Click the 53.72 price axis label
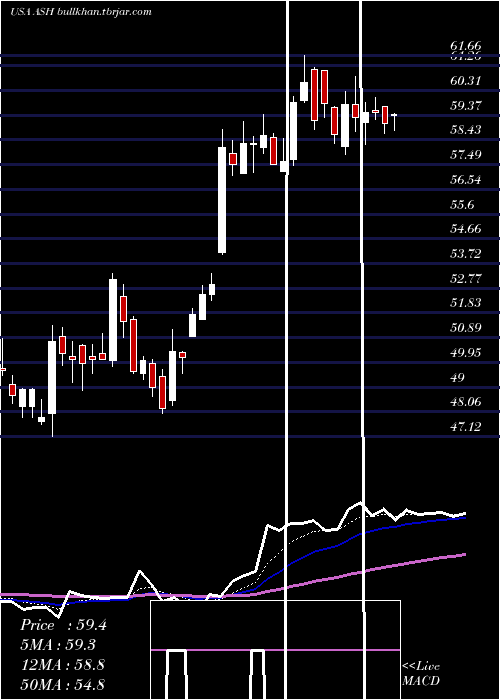Image resolution: width=500 pixels, height=700 pixels. coord(466,254)
